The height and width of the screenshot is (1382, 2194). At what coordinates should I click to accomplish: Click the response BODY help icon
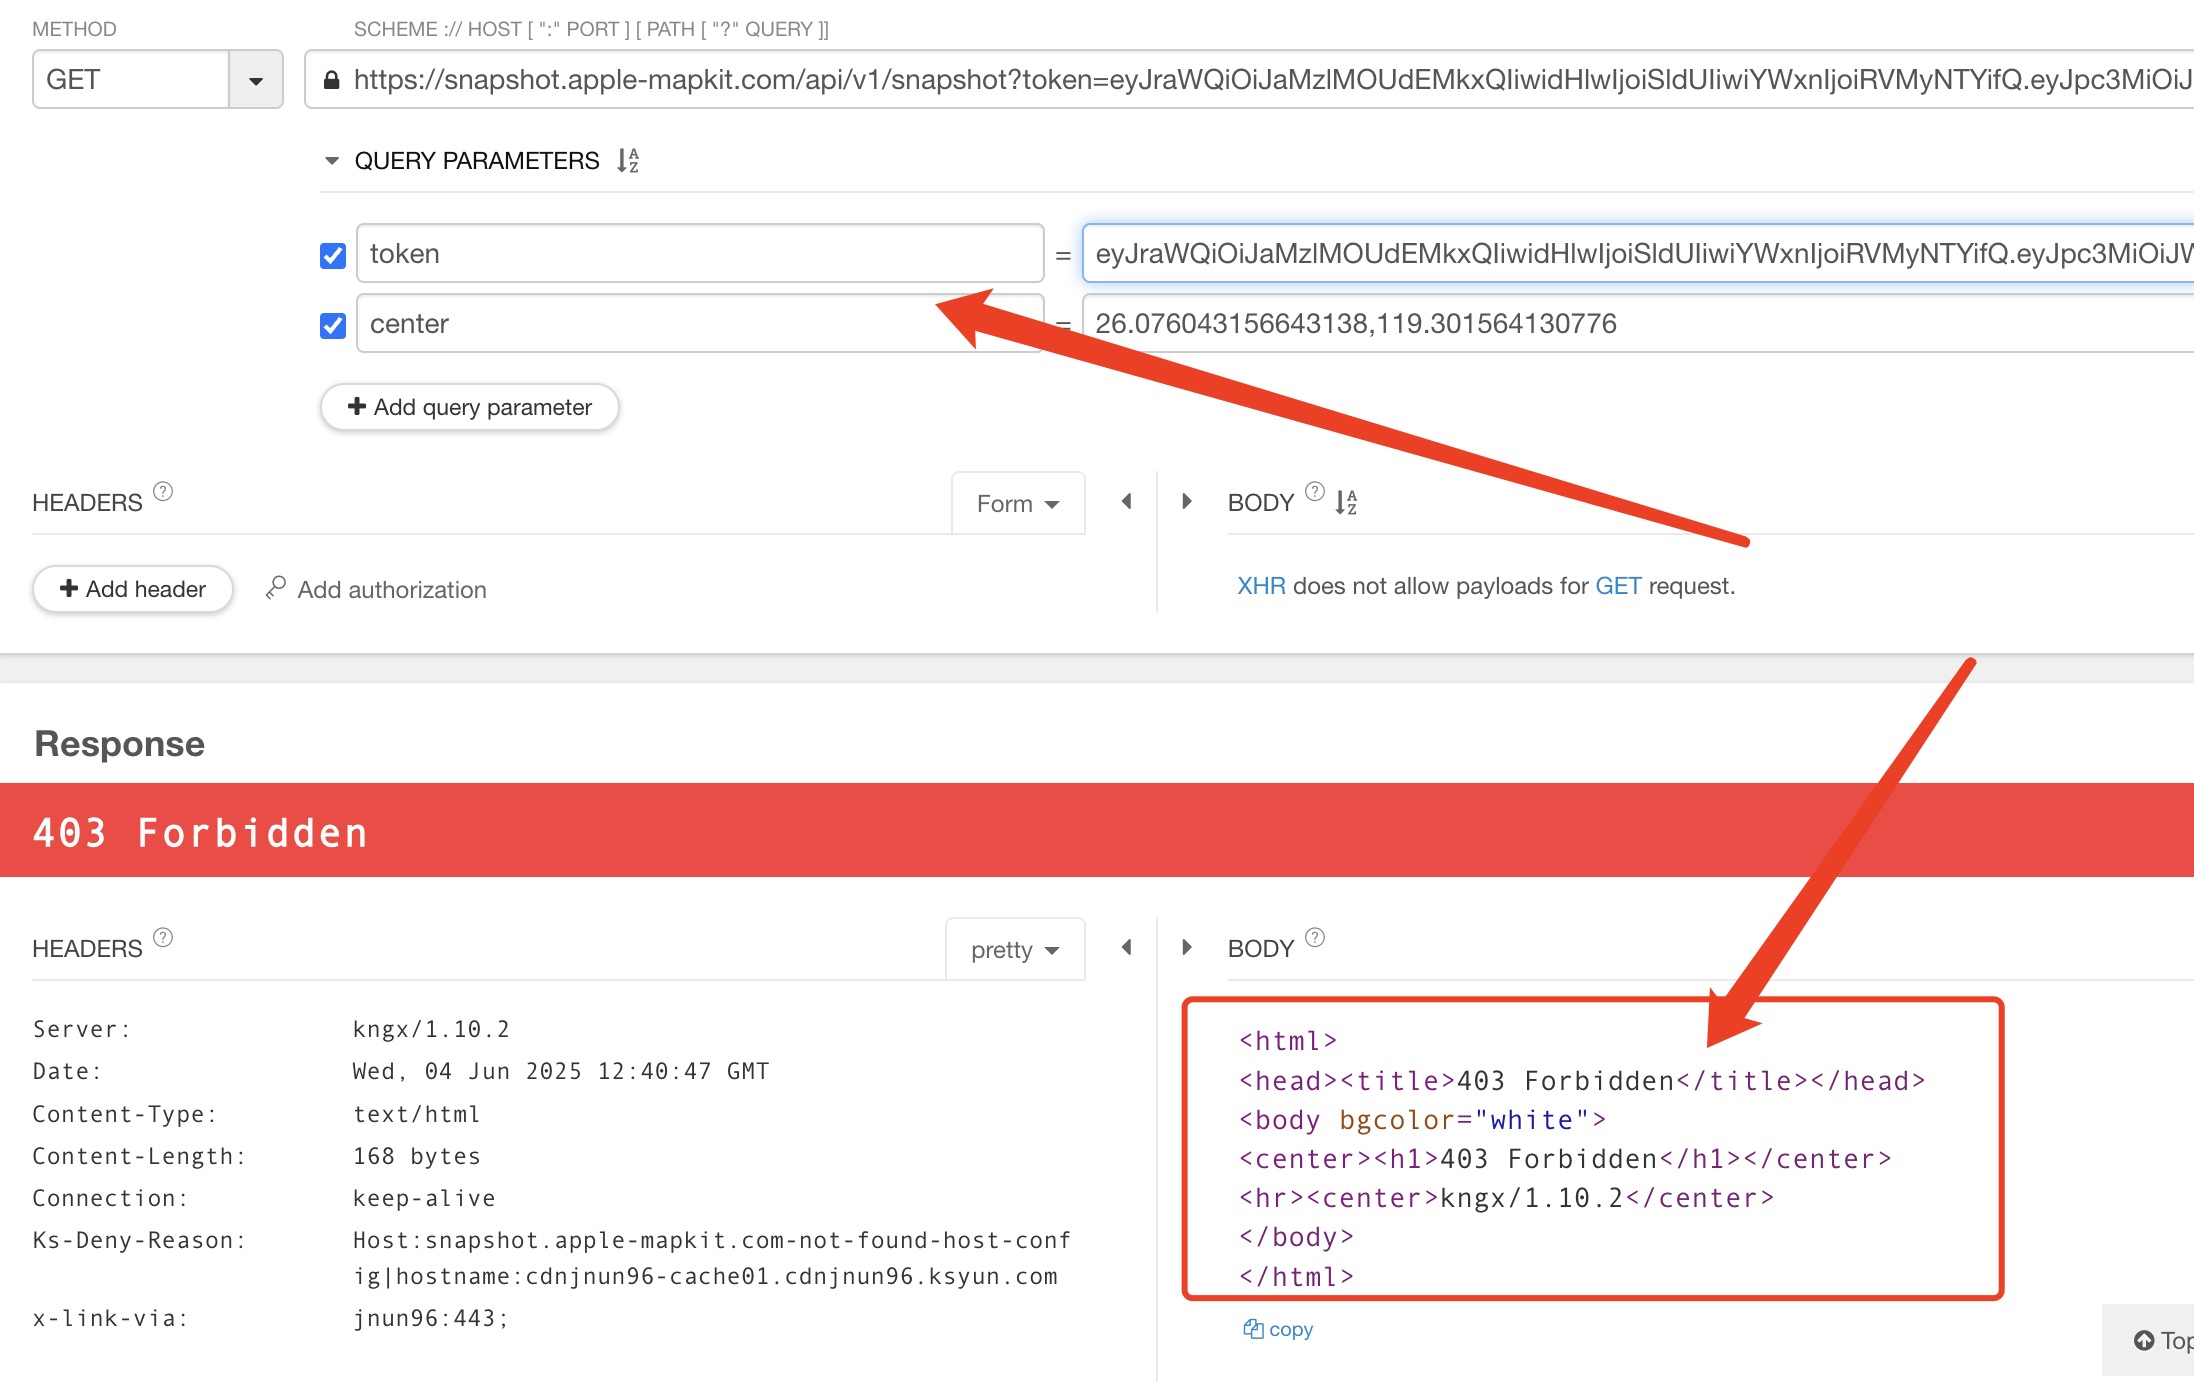[x=1315, y=937]
